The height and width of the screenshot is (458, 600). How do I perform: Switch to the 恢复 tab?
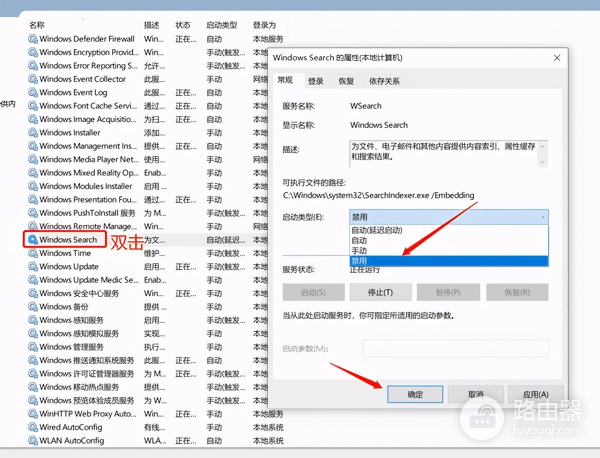346,81
